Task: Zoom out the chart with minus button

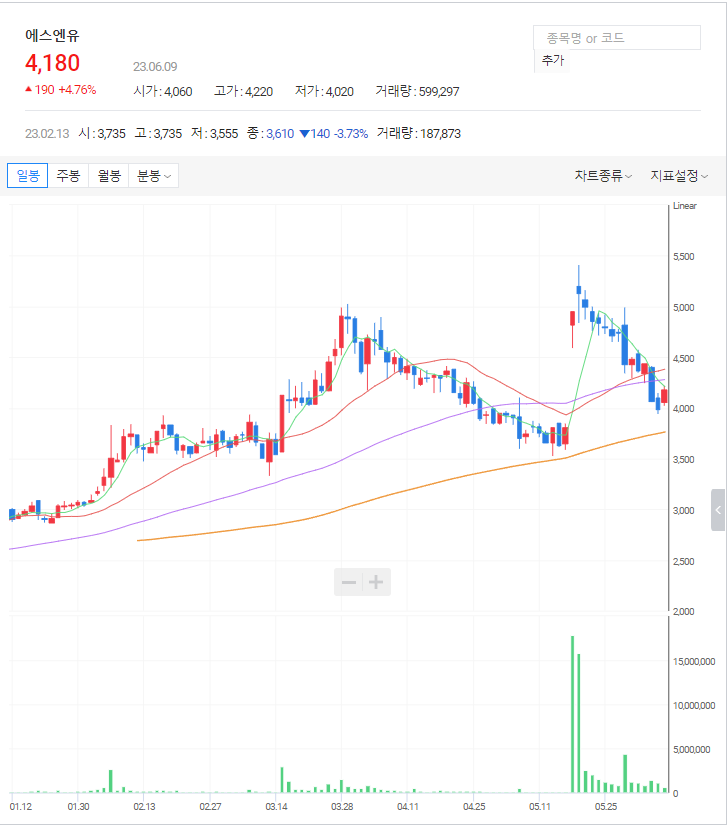Action: pyautogui.click(x=349, y=582)
